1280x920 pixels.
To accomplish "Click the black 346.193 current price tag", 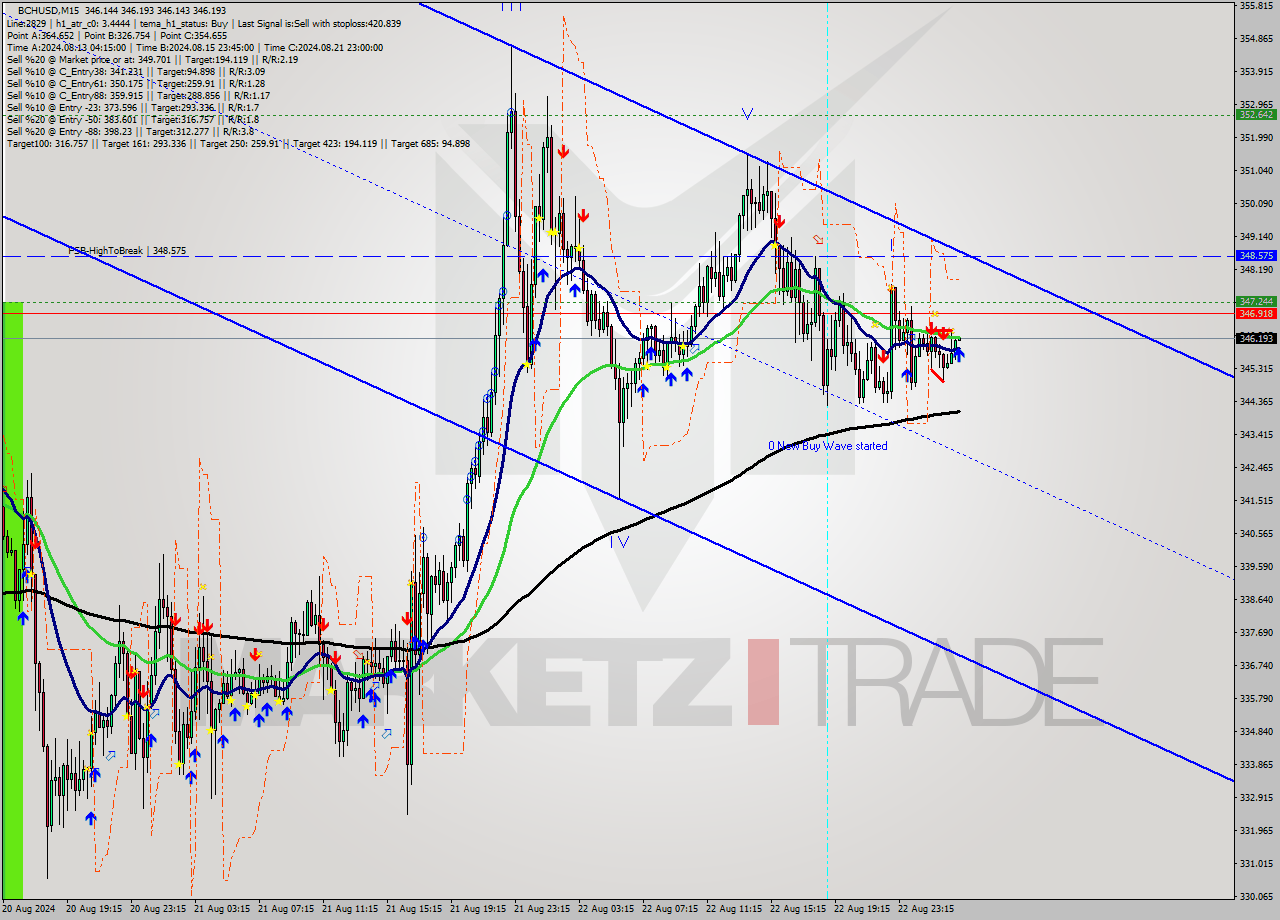I will (1256, 338).
